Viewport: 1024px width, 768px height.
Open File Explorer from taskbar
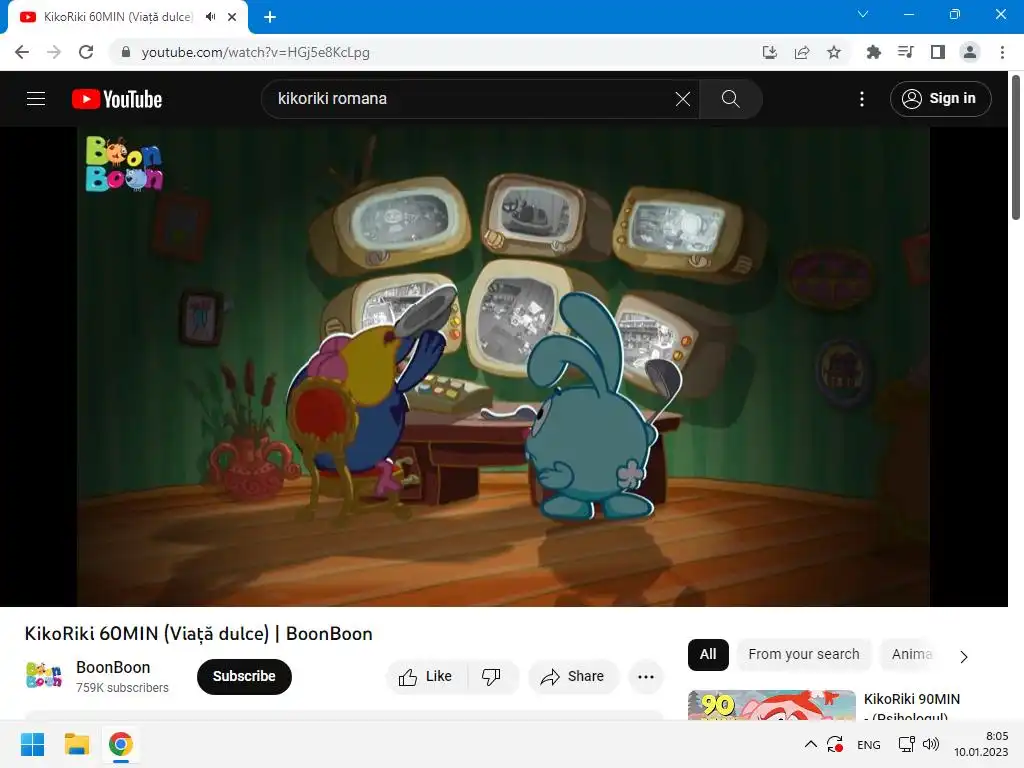(x=77, y=744)
